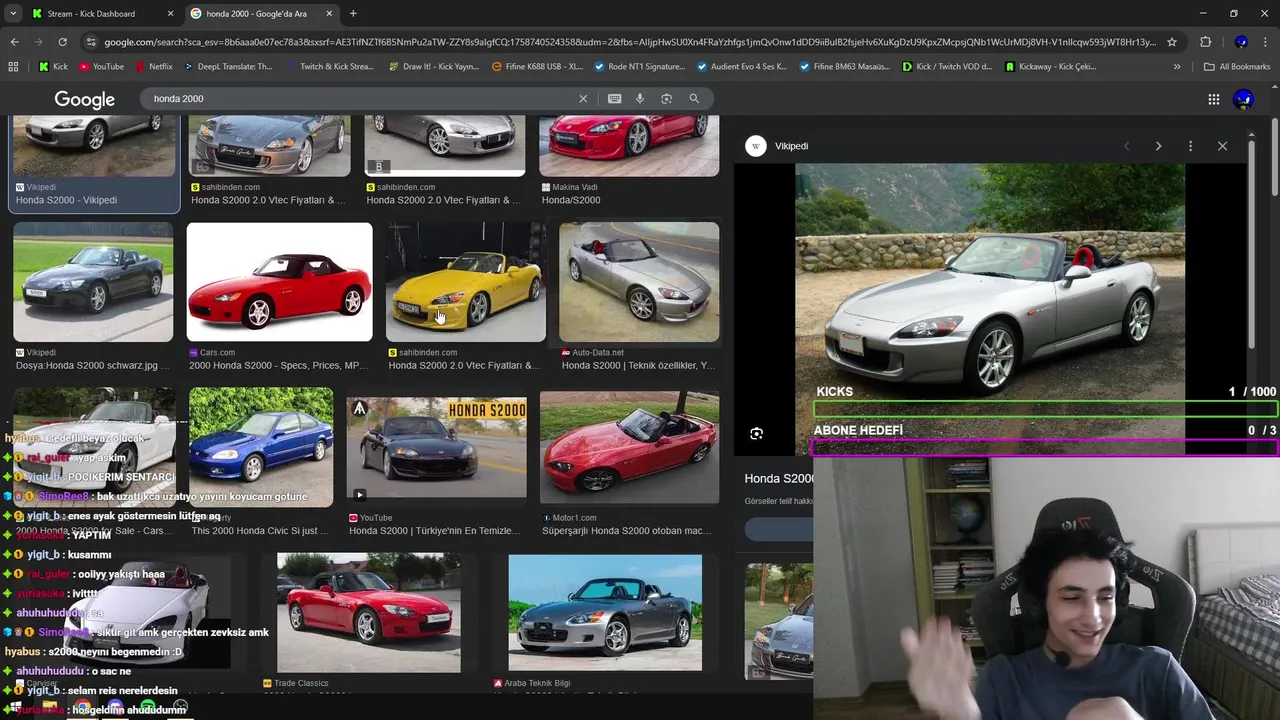Click the Honda S2000 - Vikipedi result title
1280x720 pixels.
pyautogui.click(x=66, y=200)
